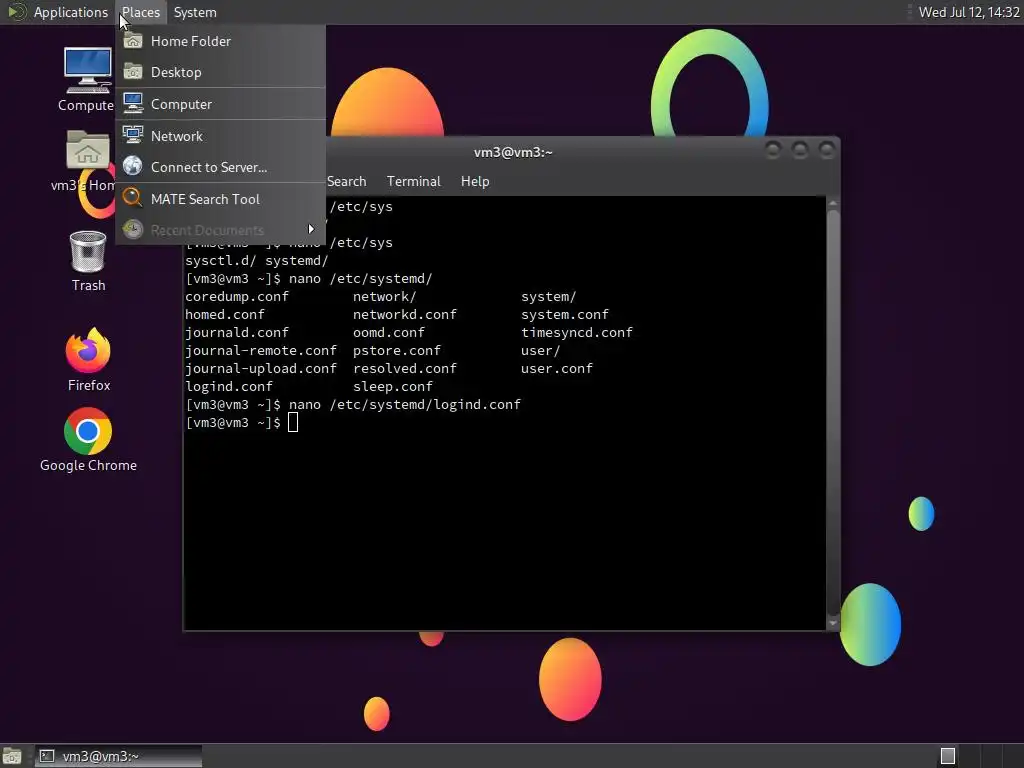Image resolution: width=1024 pixels, height=768 pixels.
Task: Click journald.conf in terminal output
Action: coord(236,332)
